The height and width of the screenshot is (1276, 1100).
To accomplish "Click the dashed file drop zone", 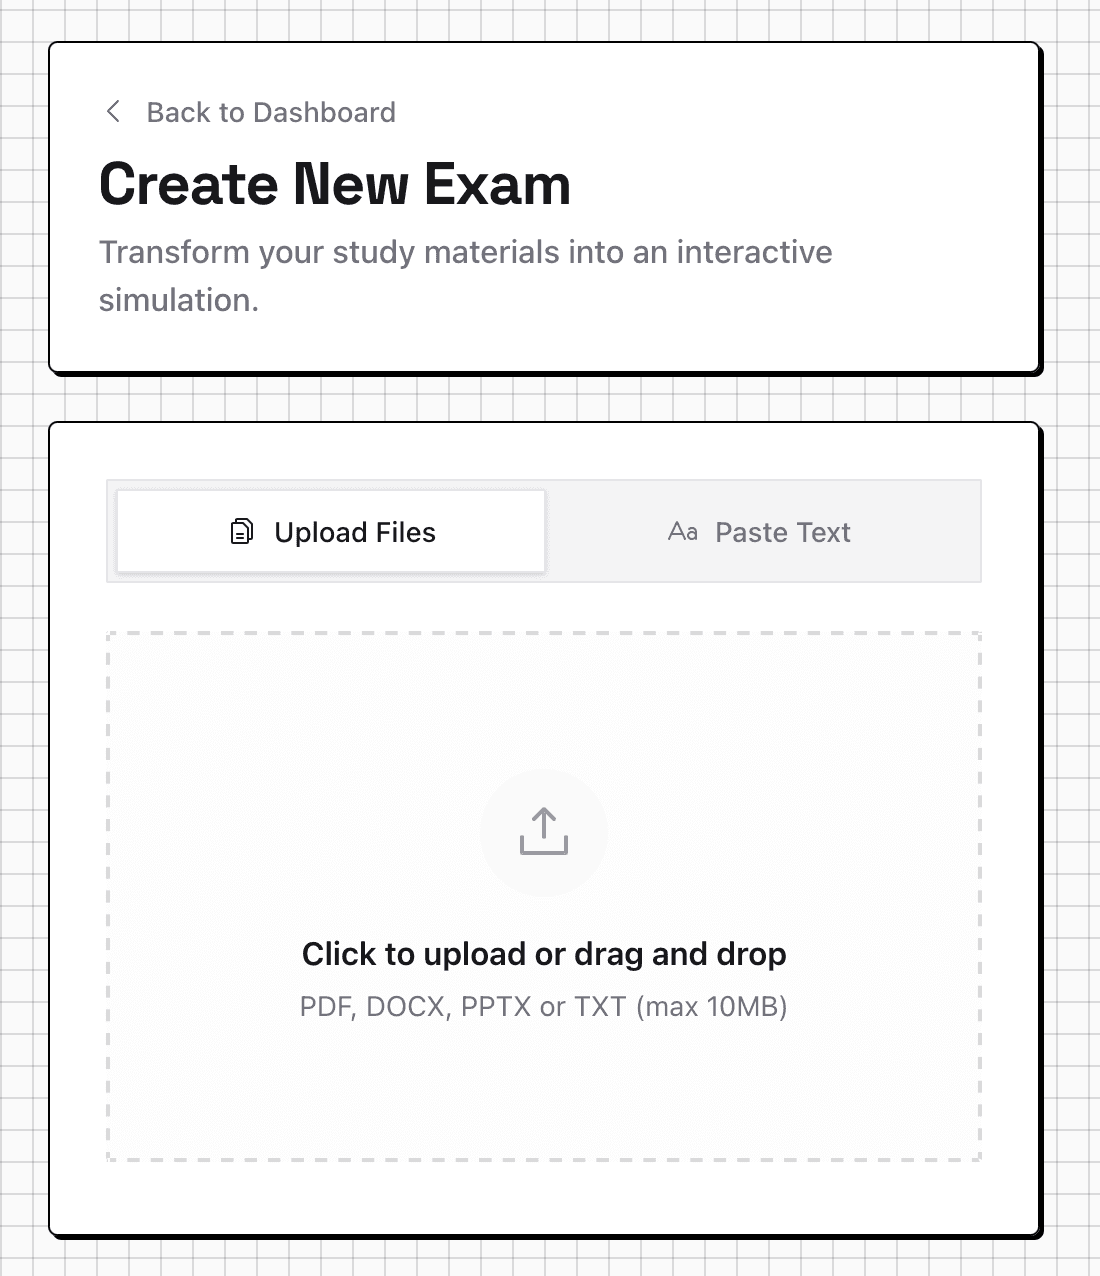I will (544, 895).
